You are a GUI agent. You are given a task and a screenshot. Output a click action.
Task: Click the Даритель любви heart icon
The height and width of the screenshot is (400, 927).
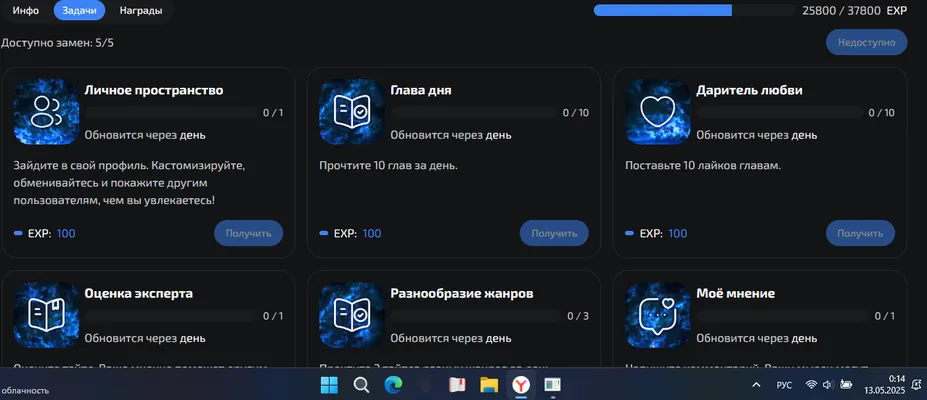658,112
